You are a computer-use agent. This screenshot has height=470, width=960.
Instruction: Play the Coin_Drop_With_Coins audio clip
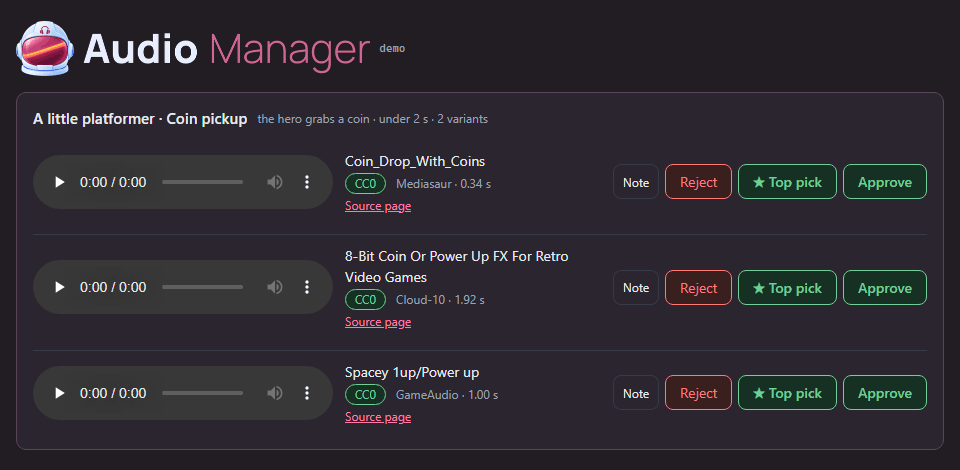pos(59,182)
